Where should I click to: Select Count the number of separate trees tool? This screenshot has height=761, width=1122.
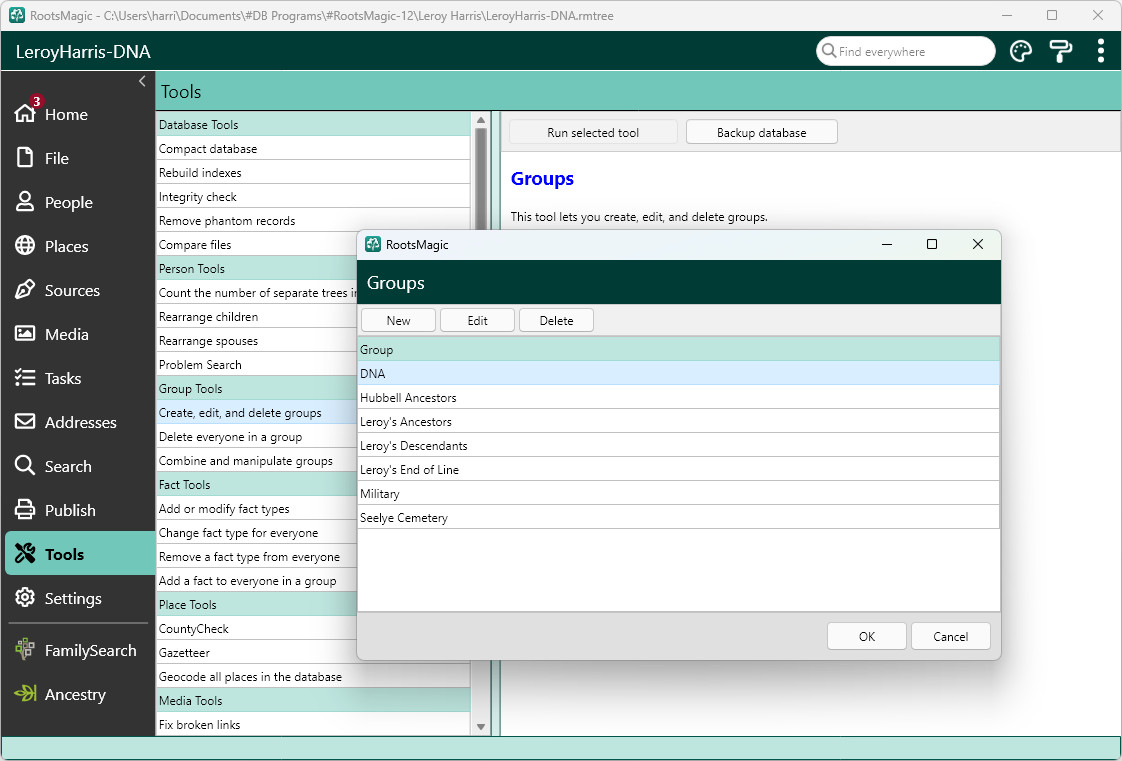click(257, 293)
